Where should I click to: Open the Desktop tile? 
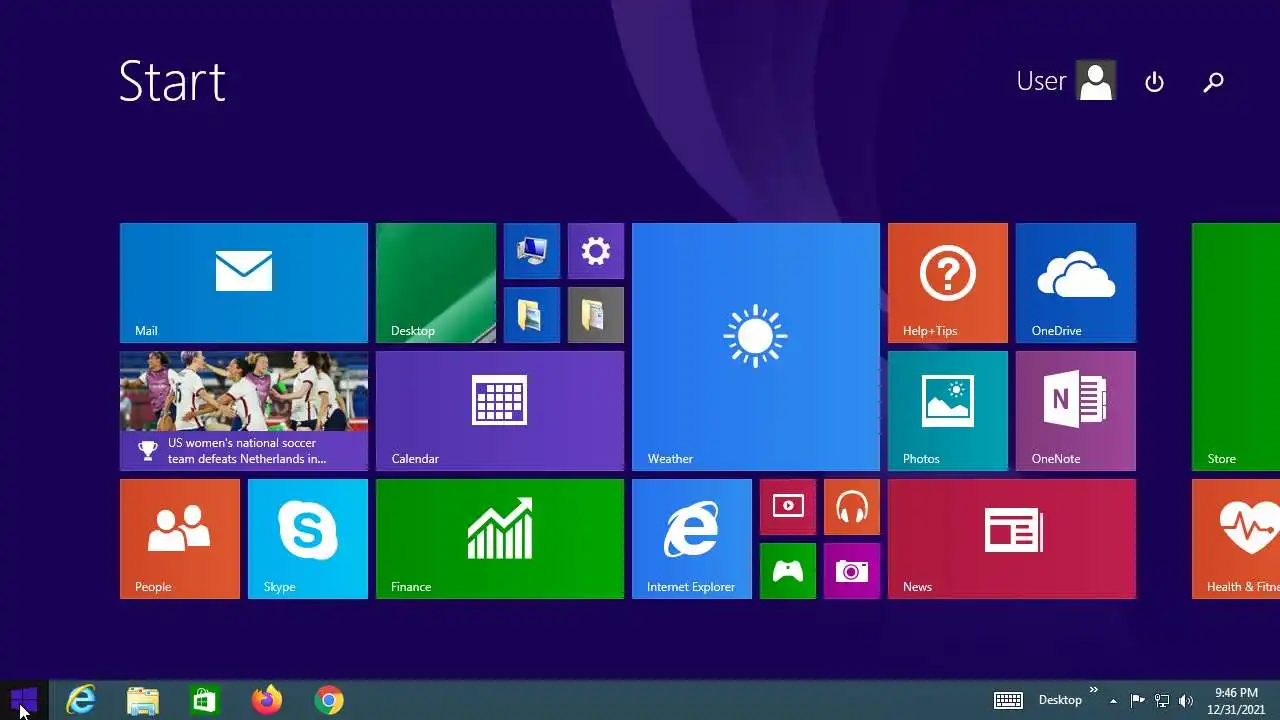436,283
